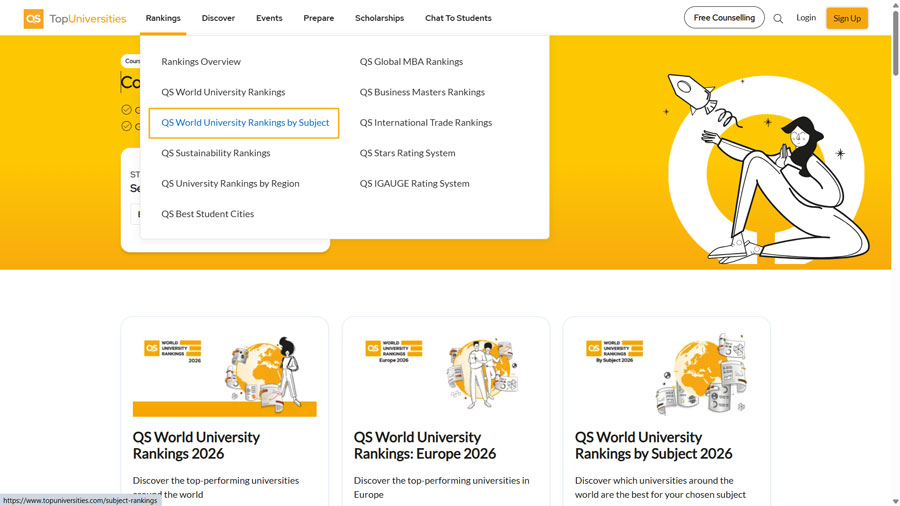This screenshot has height=506, width=900.
Task: Open Chat To Students menu
Action: 458,18
